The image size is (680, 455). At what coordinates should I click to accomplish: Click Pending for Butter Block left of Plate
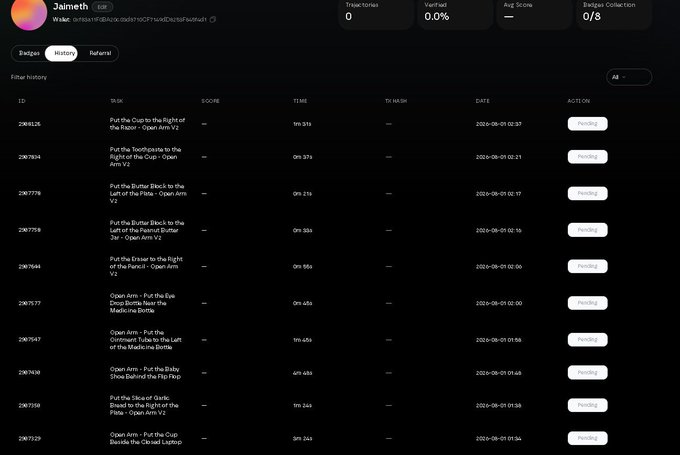587,193
